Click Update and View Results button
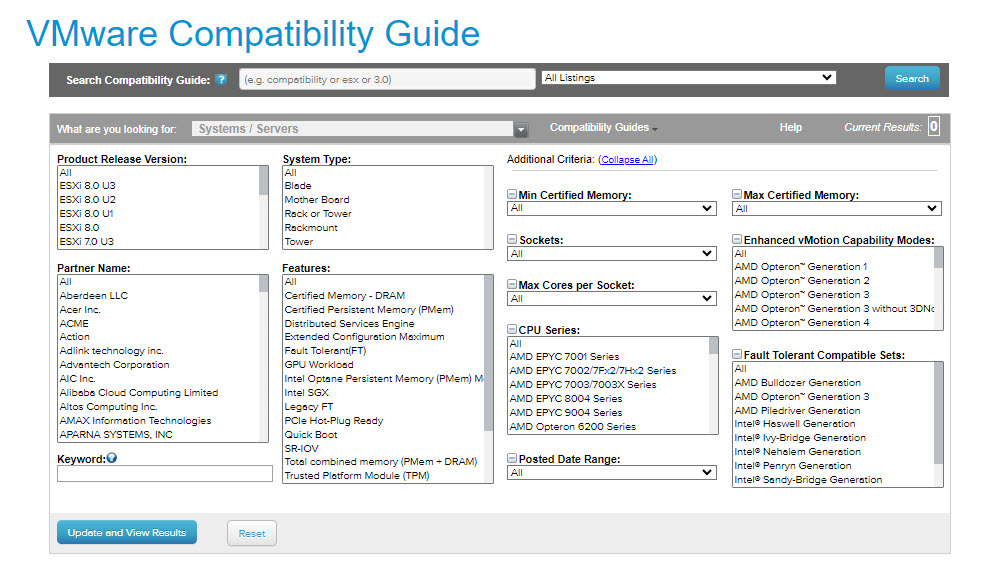This screenshot has height=562, width=988. [127, 532]
